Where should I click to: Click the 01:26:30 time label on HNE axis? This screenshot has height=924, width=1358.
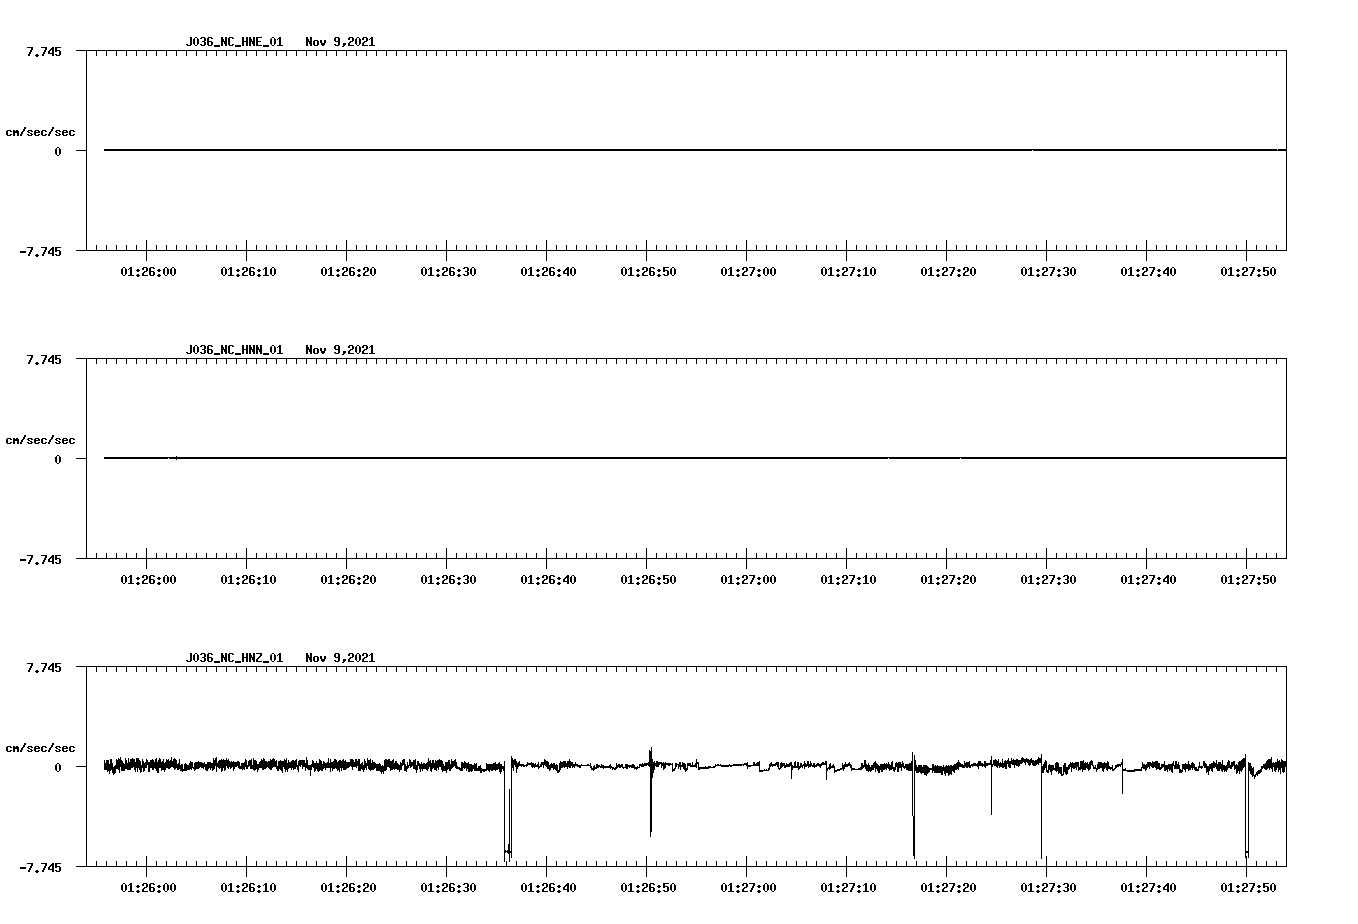448,272
